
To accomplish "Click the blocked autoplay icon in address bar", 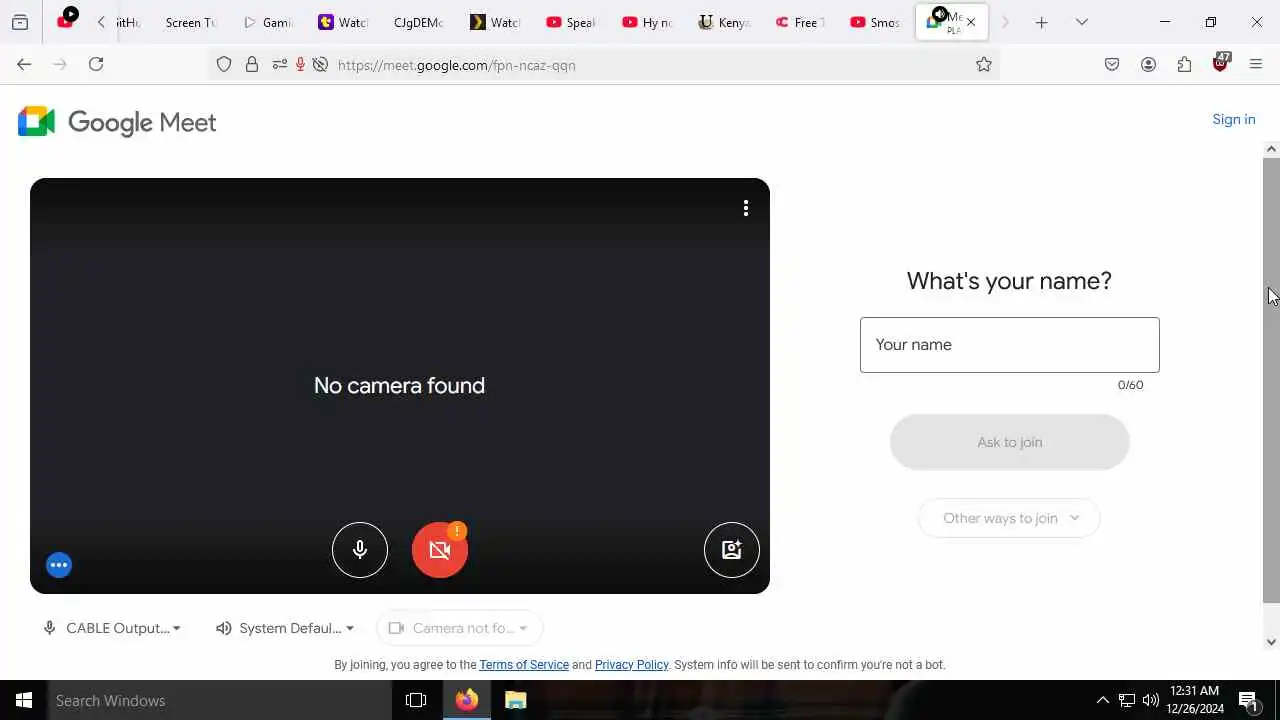I will click(x=320, y=65).
